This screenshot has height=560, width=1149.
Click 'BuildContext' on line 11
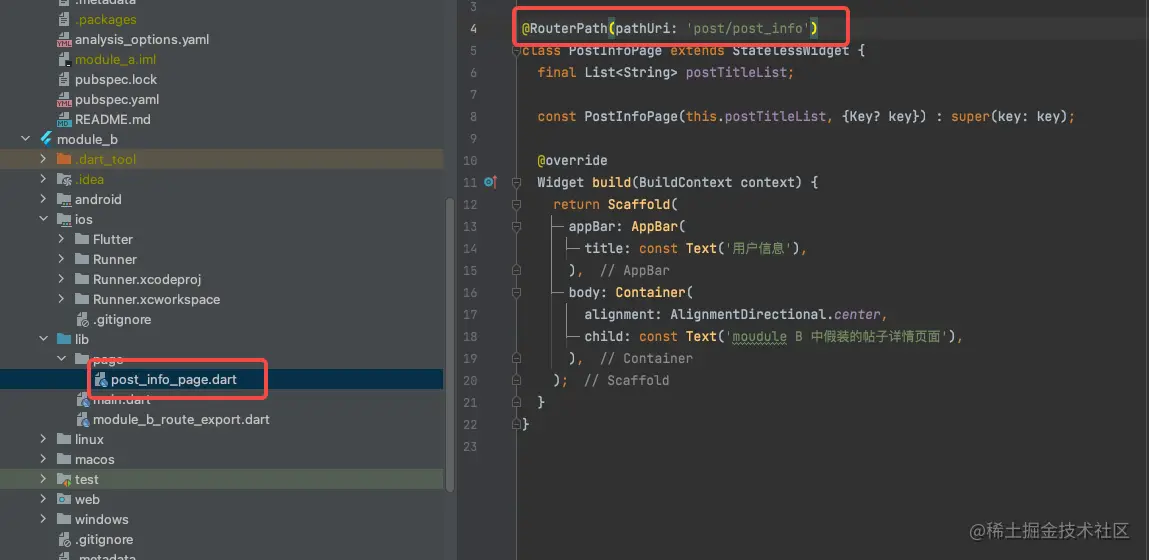pyautogui.click(x=685, y=183)
